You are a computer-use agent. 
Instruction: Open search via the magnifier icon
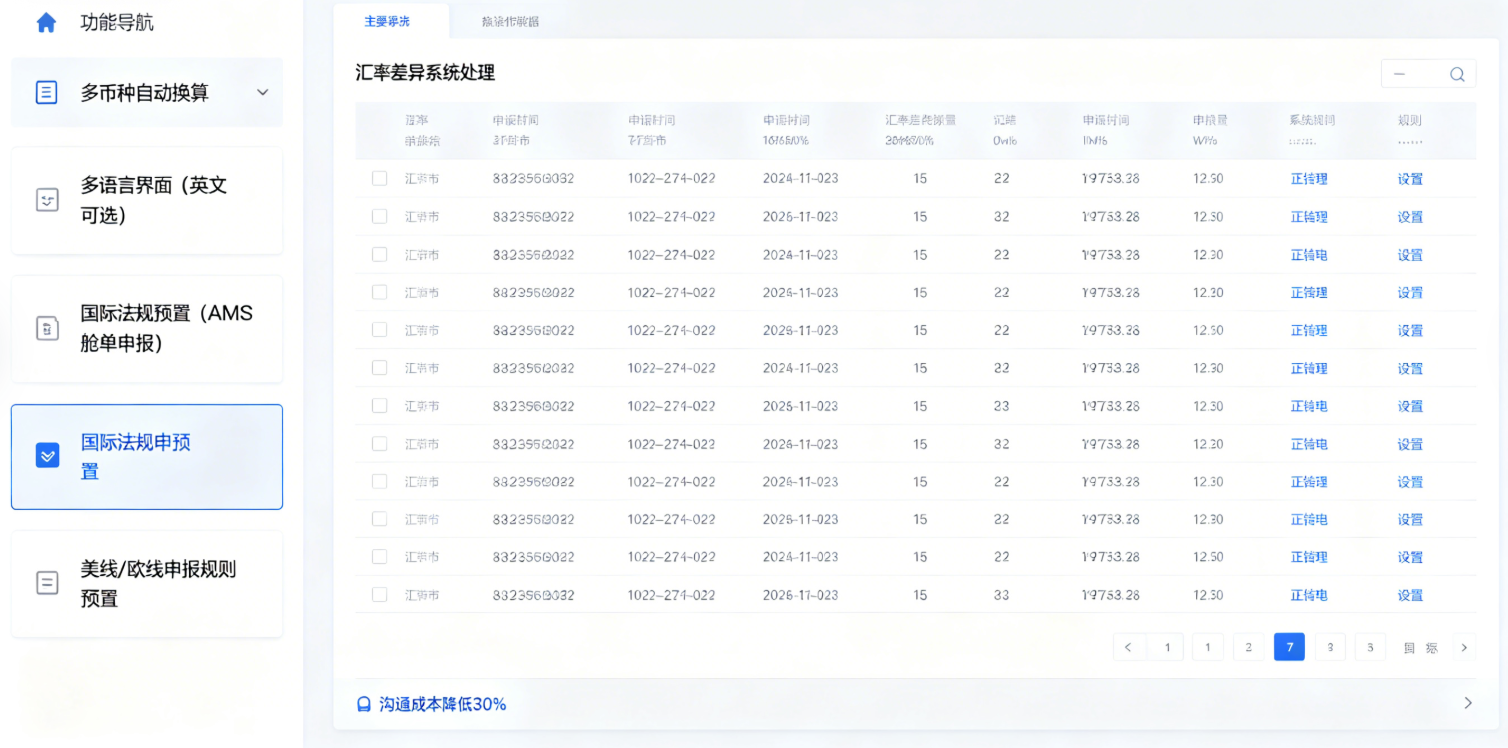point(1457,73)
